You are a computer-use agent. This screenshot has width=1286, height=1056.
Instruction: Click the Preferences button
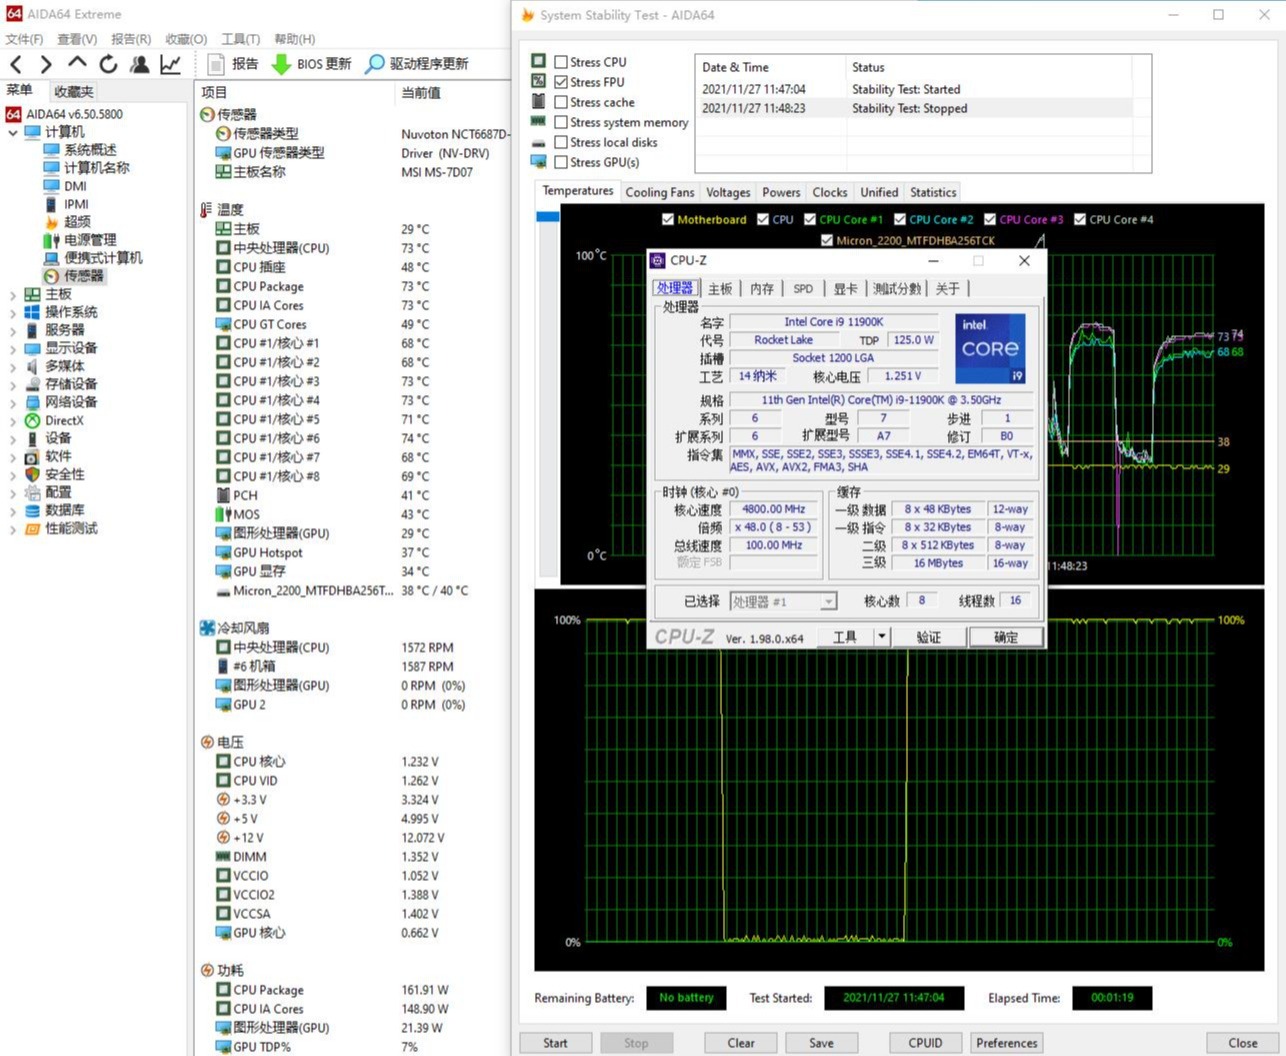pos(1007,1042)
